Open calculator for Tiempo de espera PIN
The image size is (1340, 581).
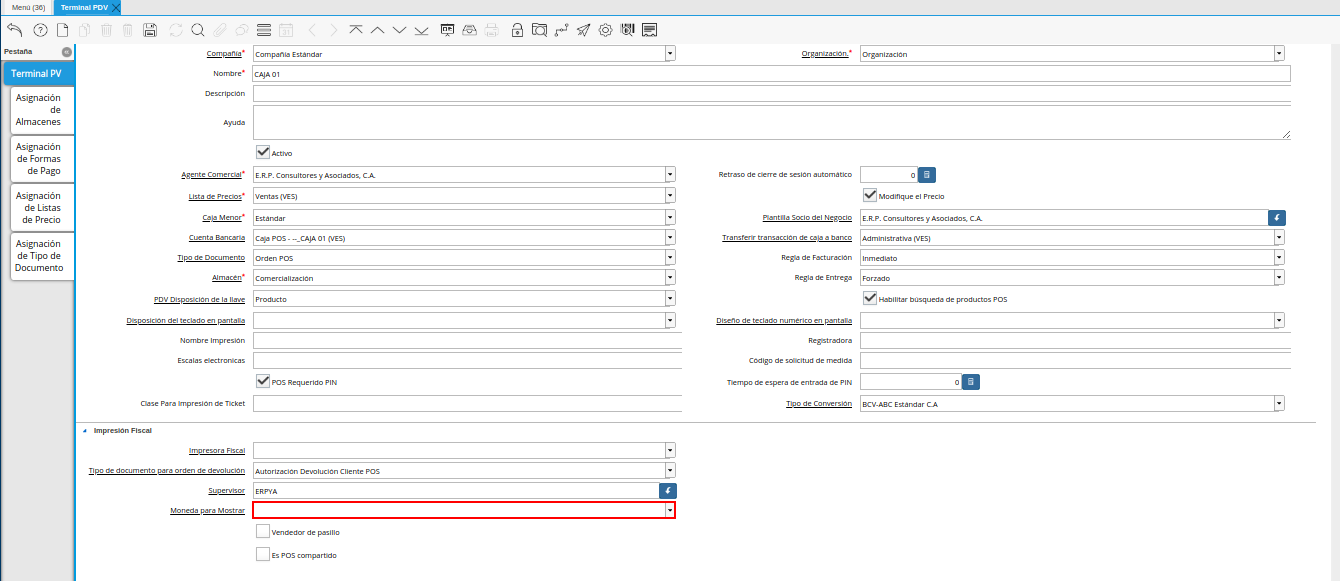970,382
